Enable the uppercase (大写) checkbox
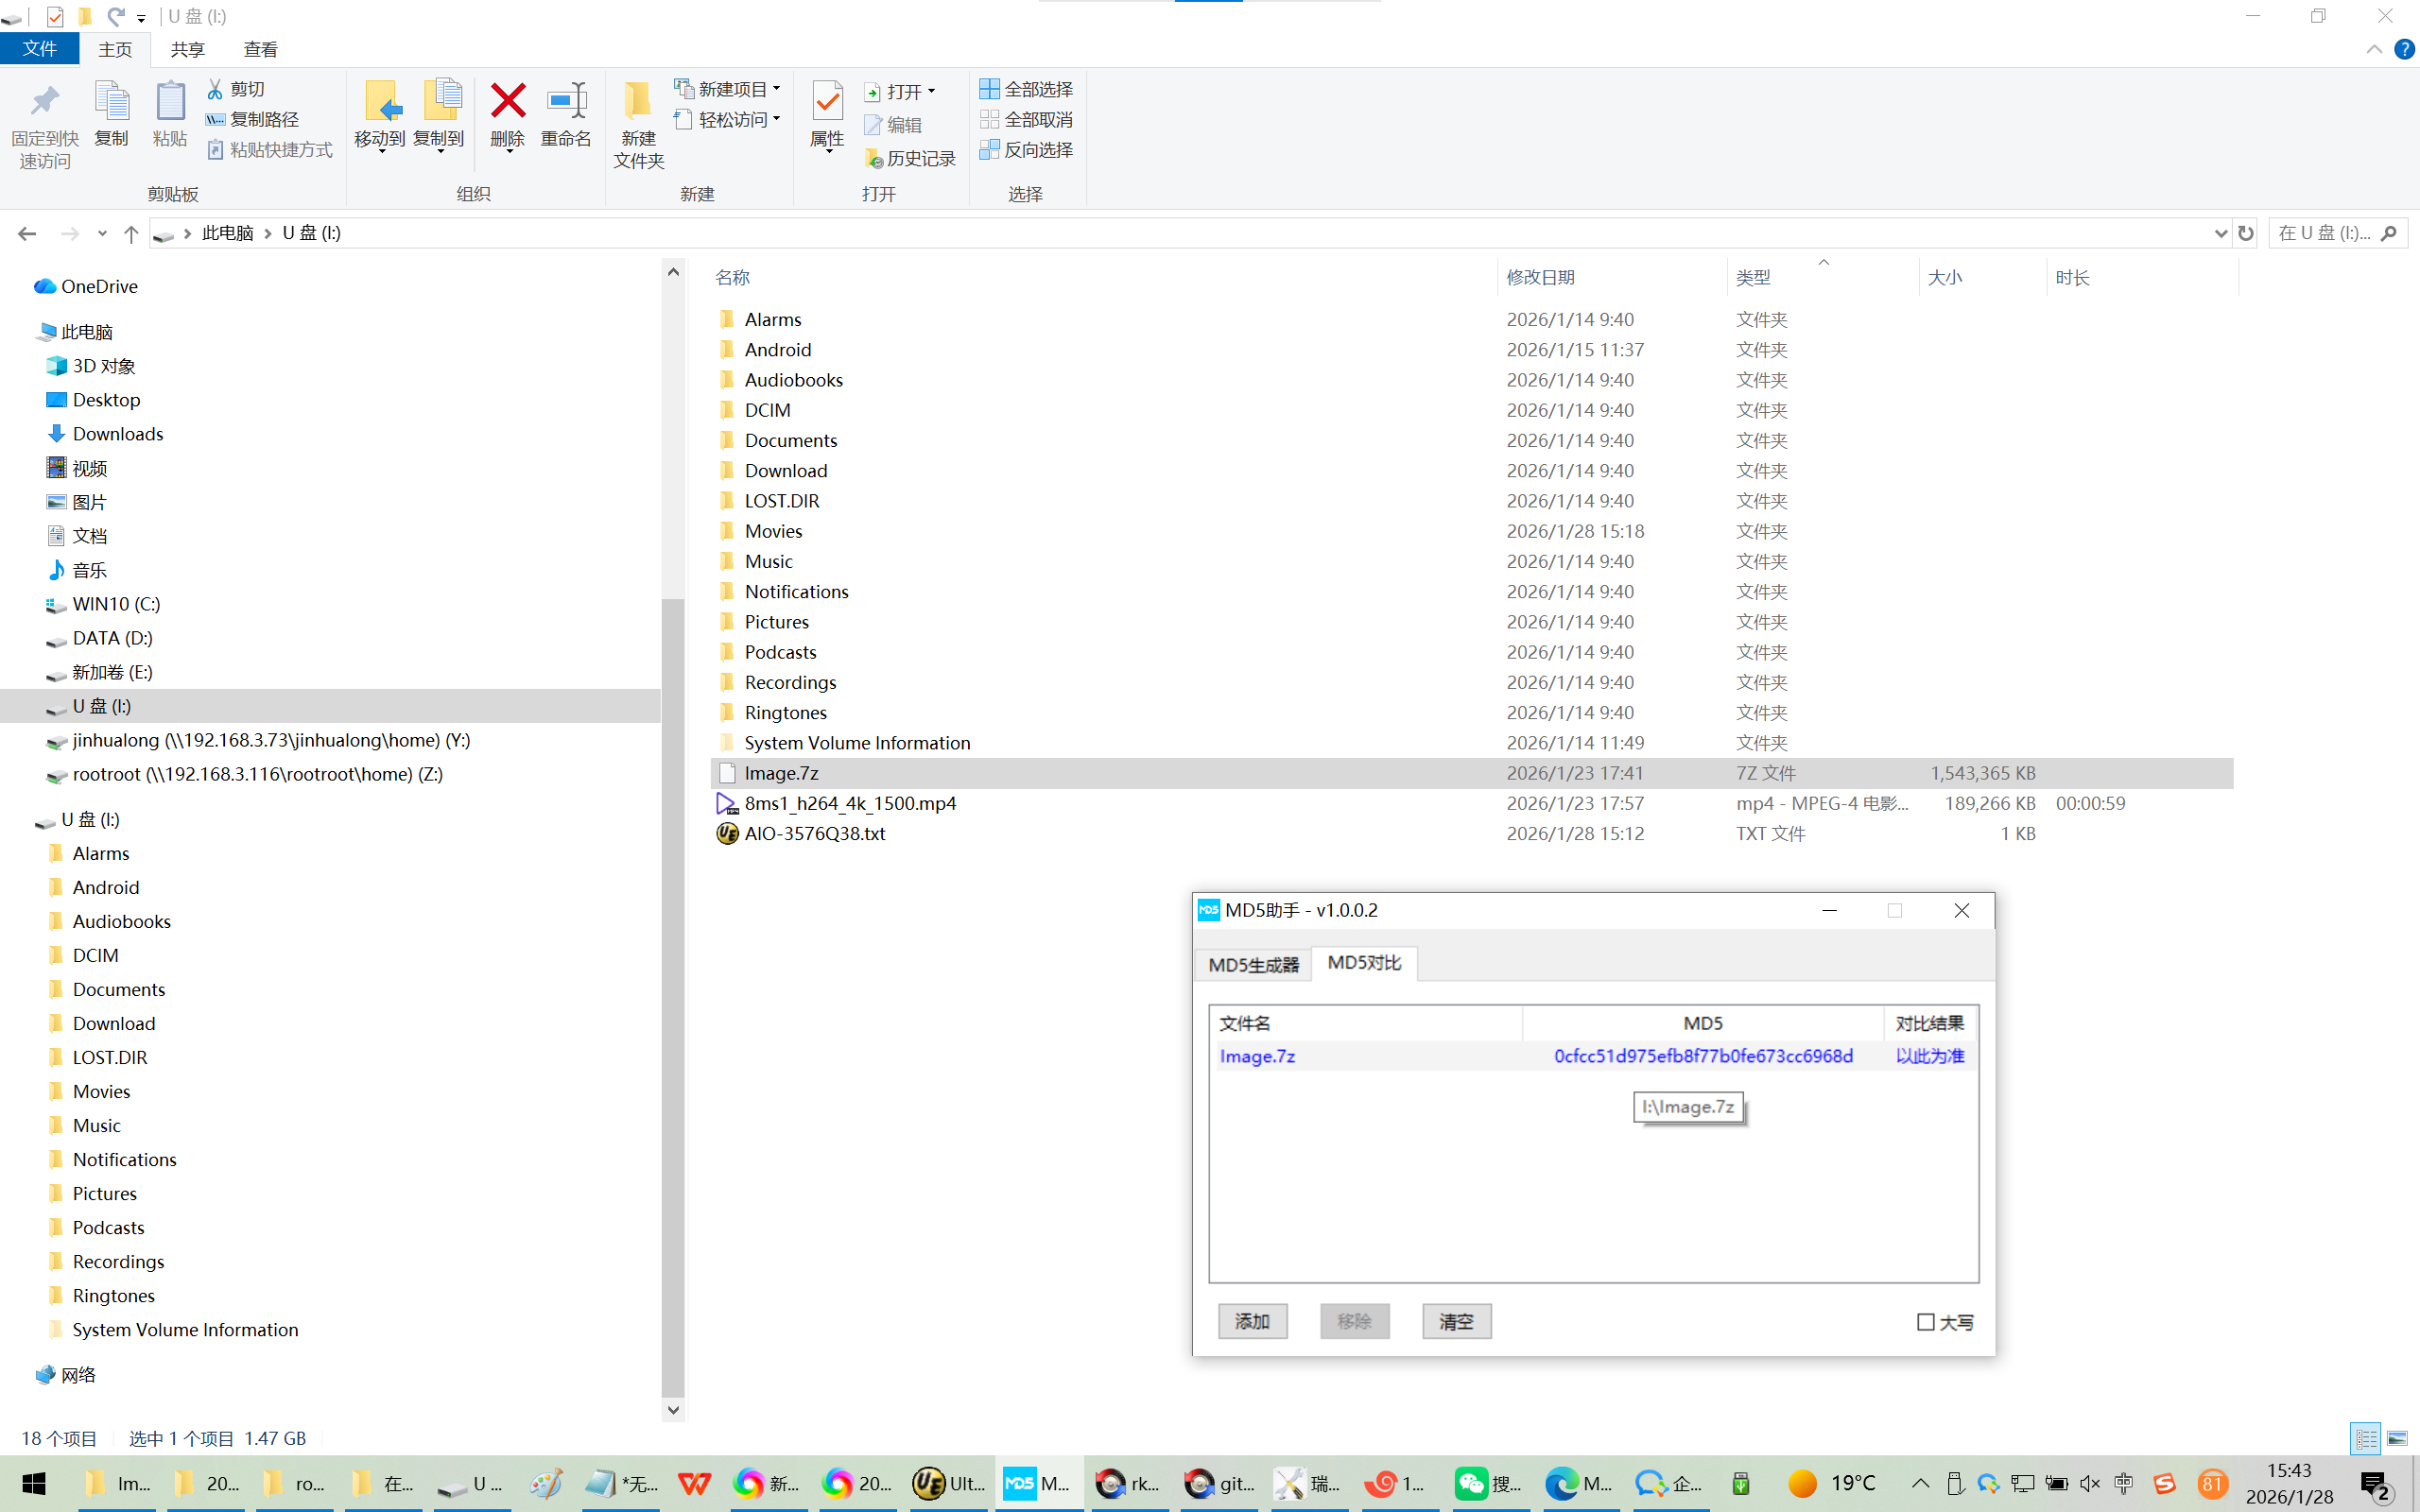 [x=1925, y=1322]
